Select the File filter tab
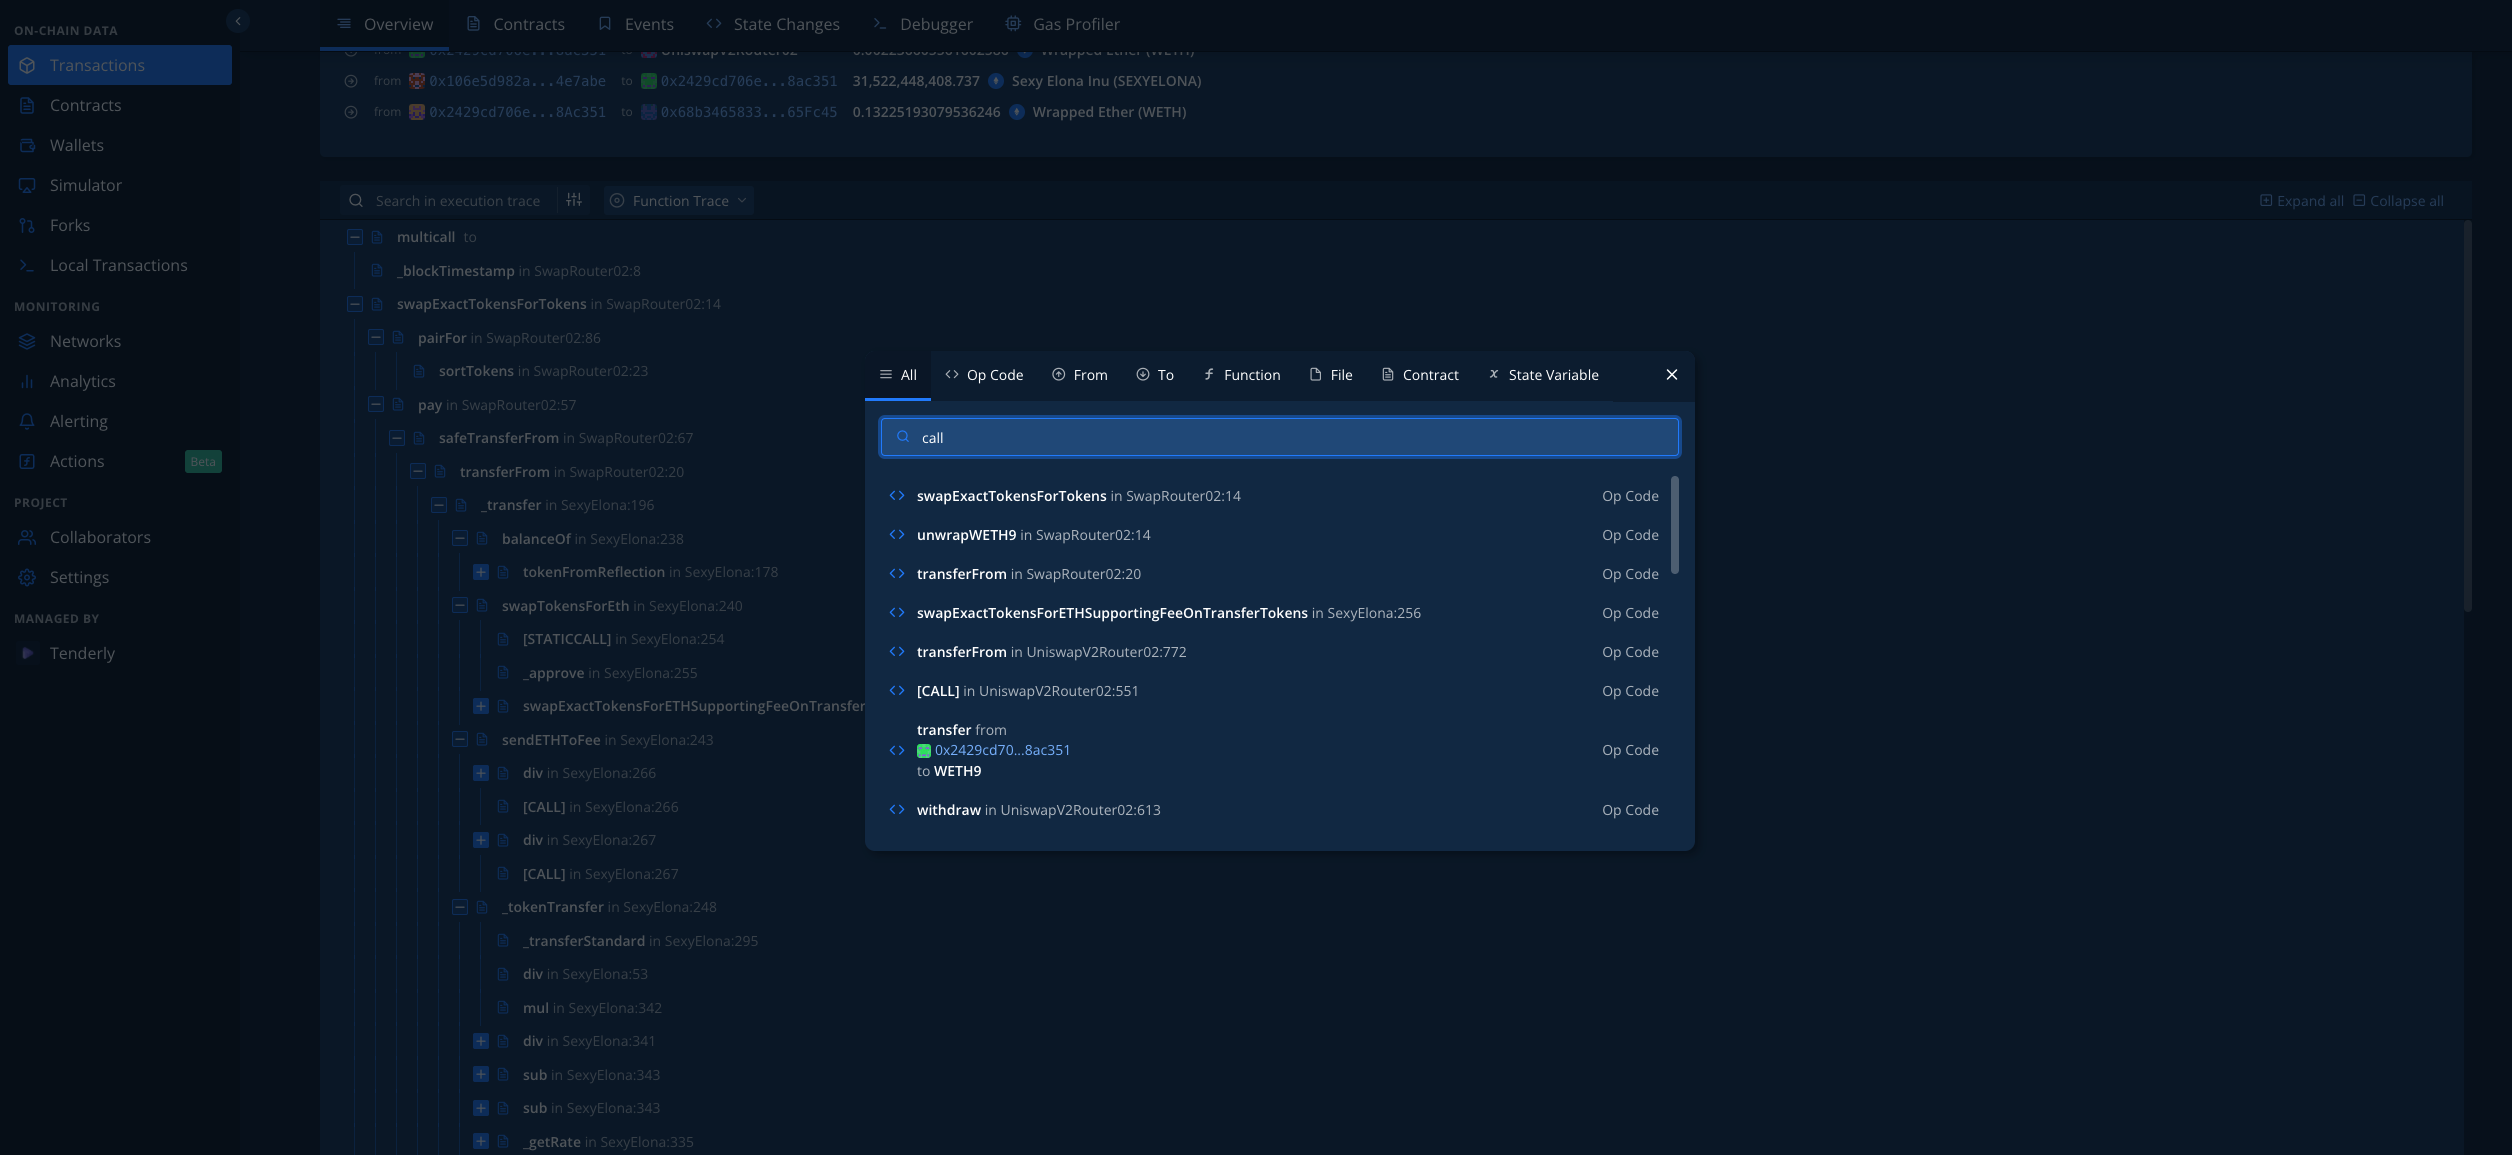This screenshot has width=2512, height=1155. pyautogui.click(x=1331, y=375)
